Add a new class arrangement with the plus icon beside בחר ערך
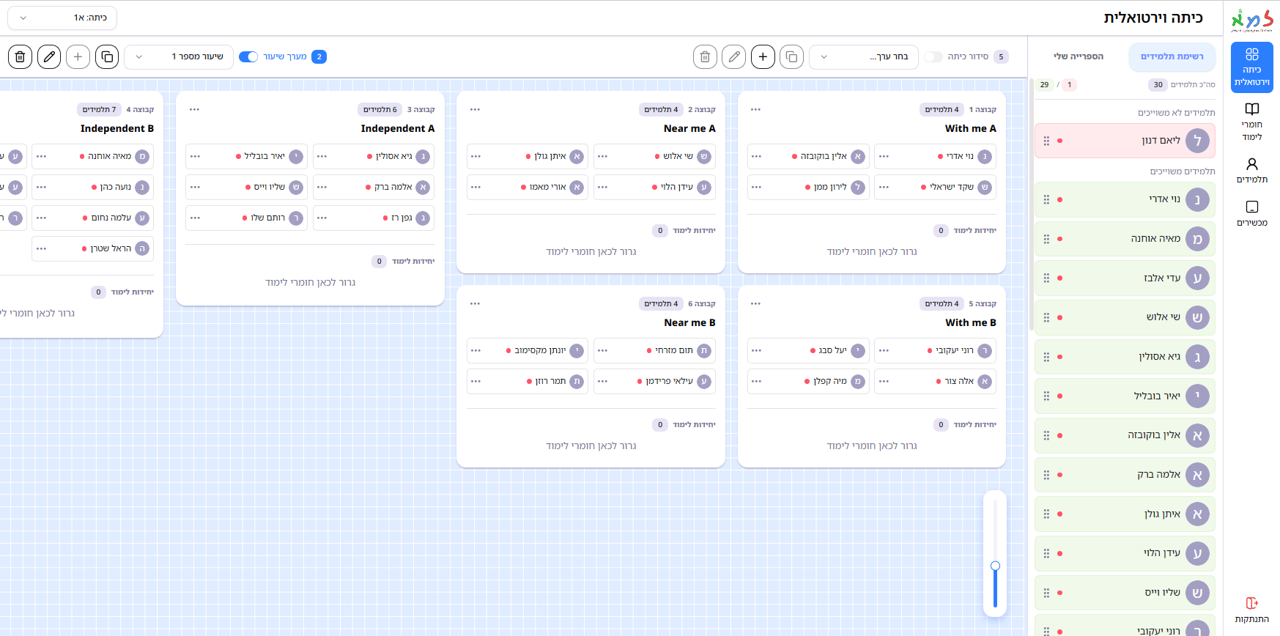Image resolution: width=1280 pixels, height=636 pixels. click(x=763, y=57)
